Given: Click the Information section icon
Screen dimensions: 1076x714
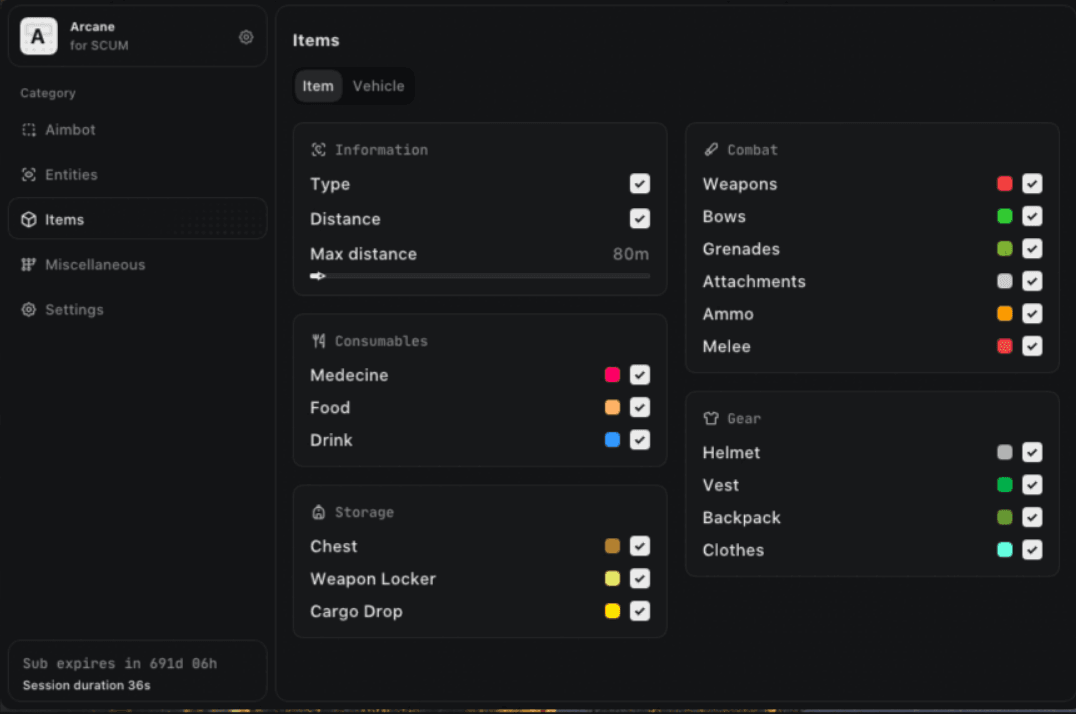Looking at the screenshot, I should coord(319,150).
